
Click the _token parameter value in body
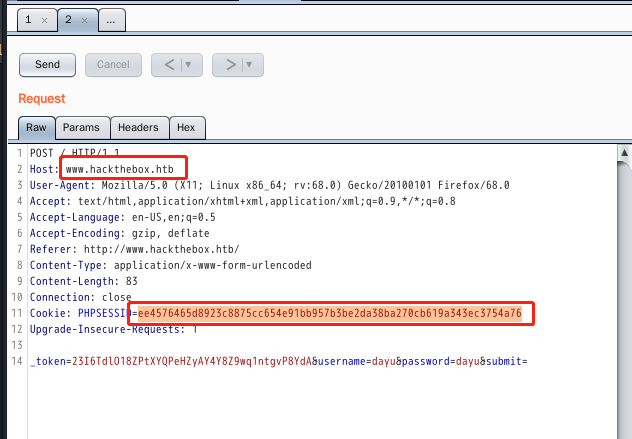192,361
